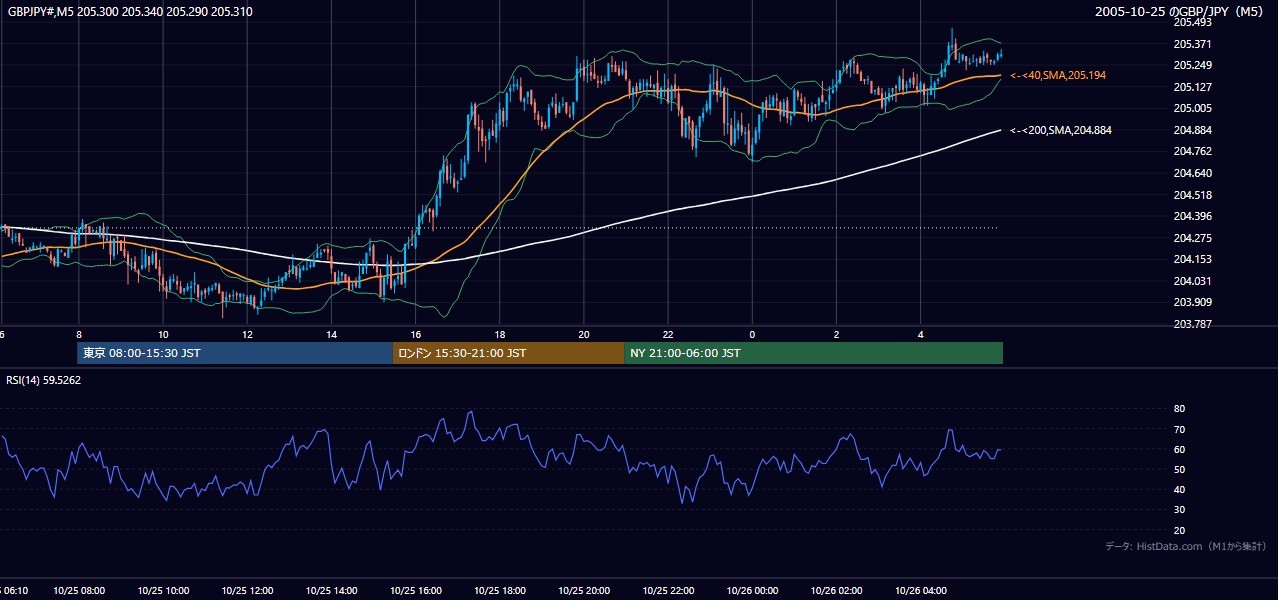Screen dimensions: 1278x600
Task: Click RSI scale value 40
Action: click(1179, 489)
